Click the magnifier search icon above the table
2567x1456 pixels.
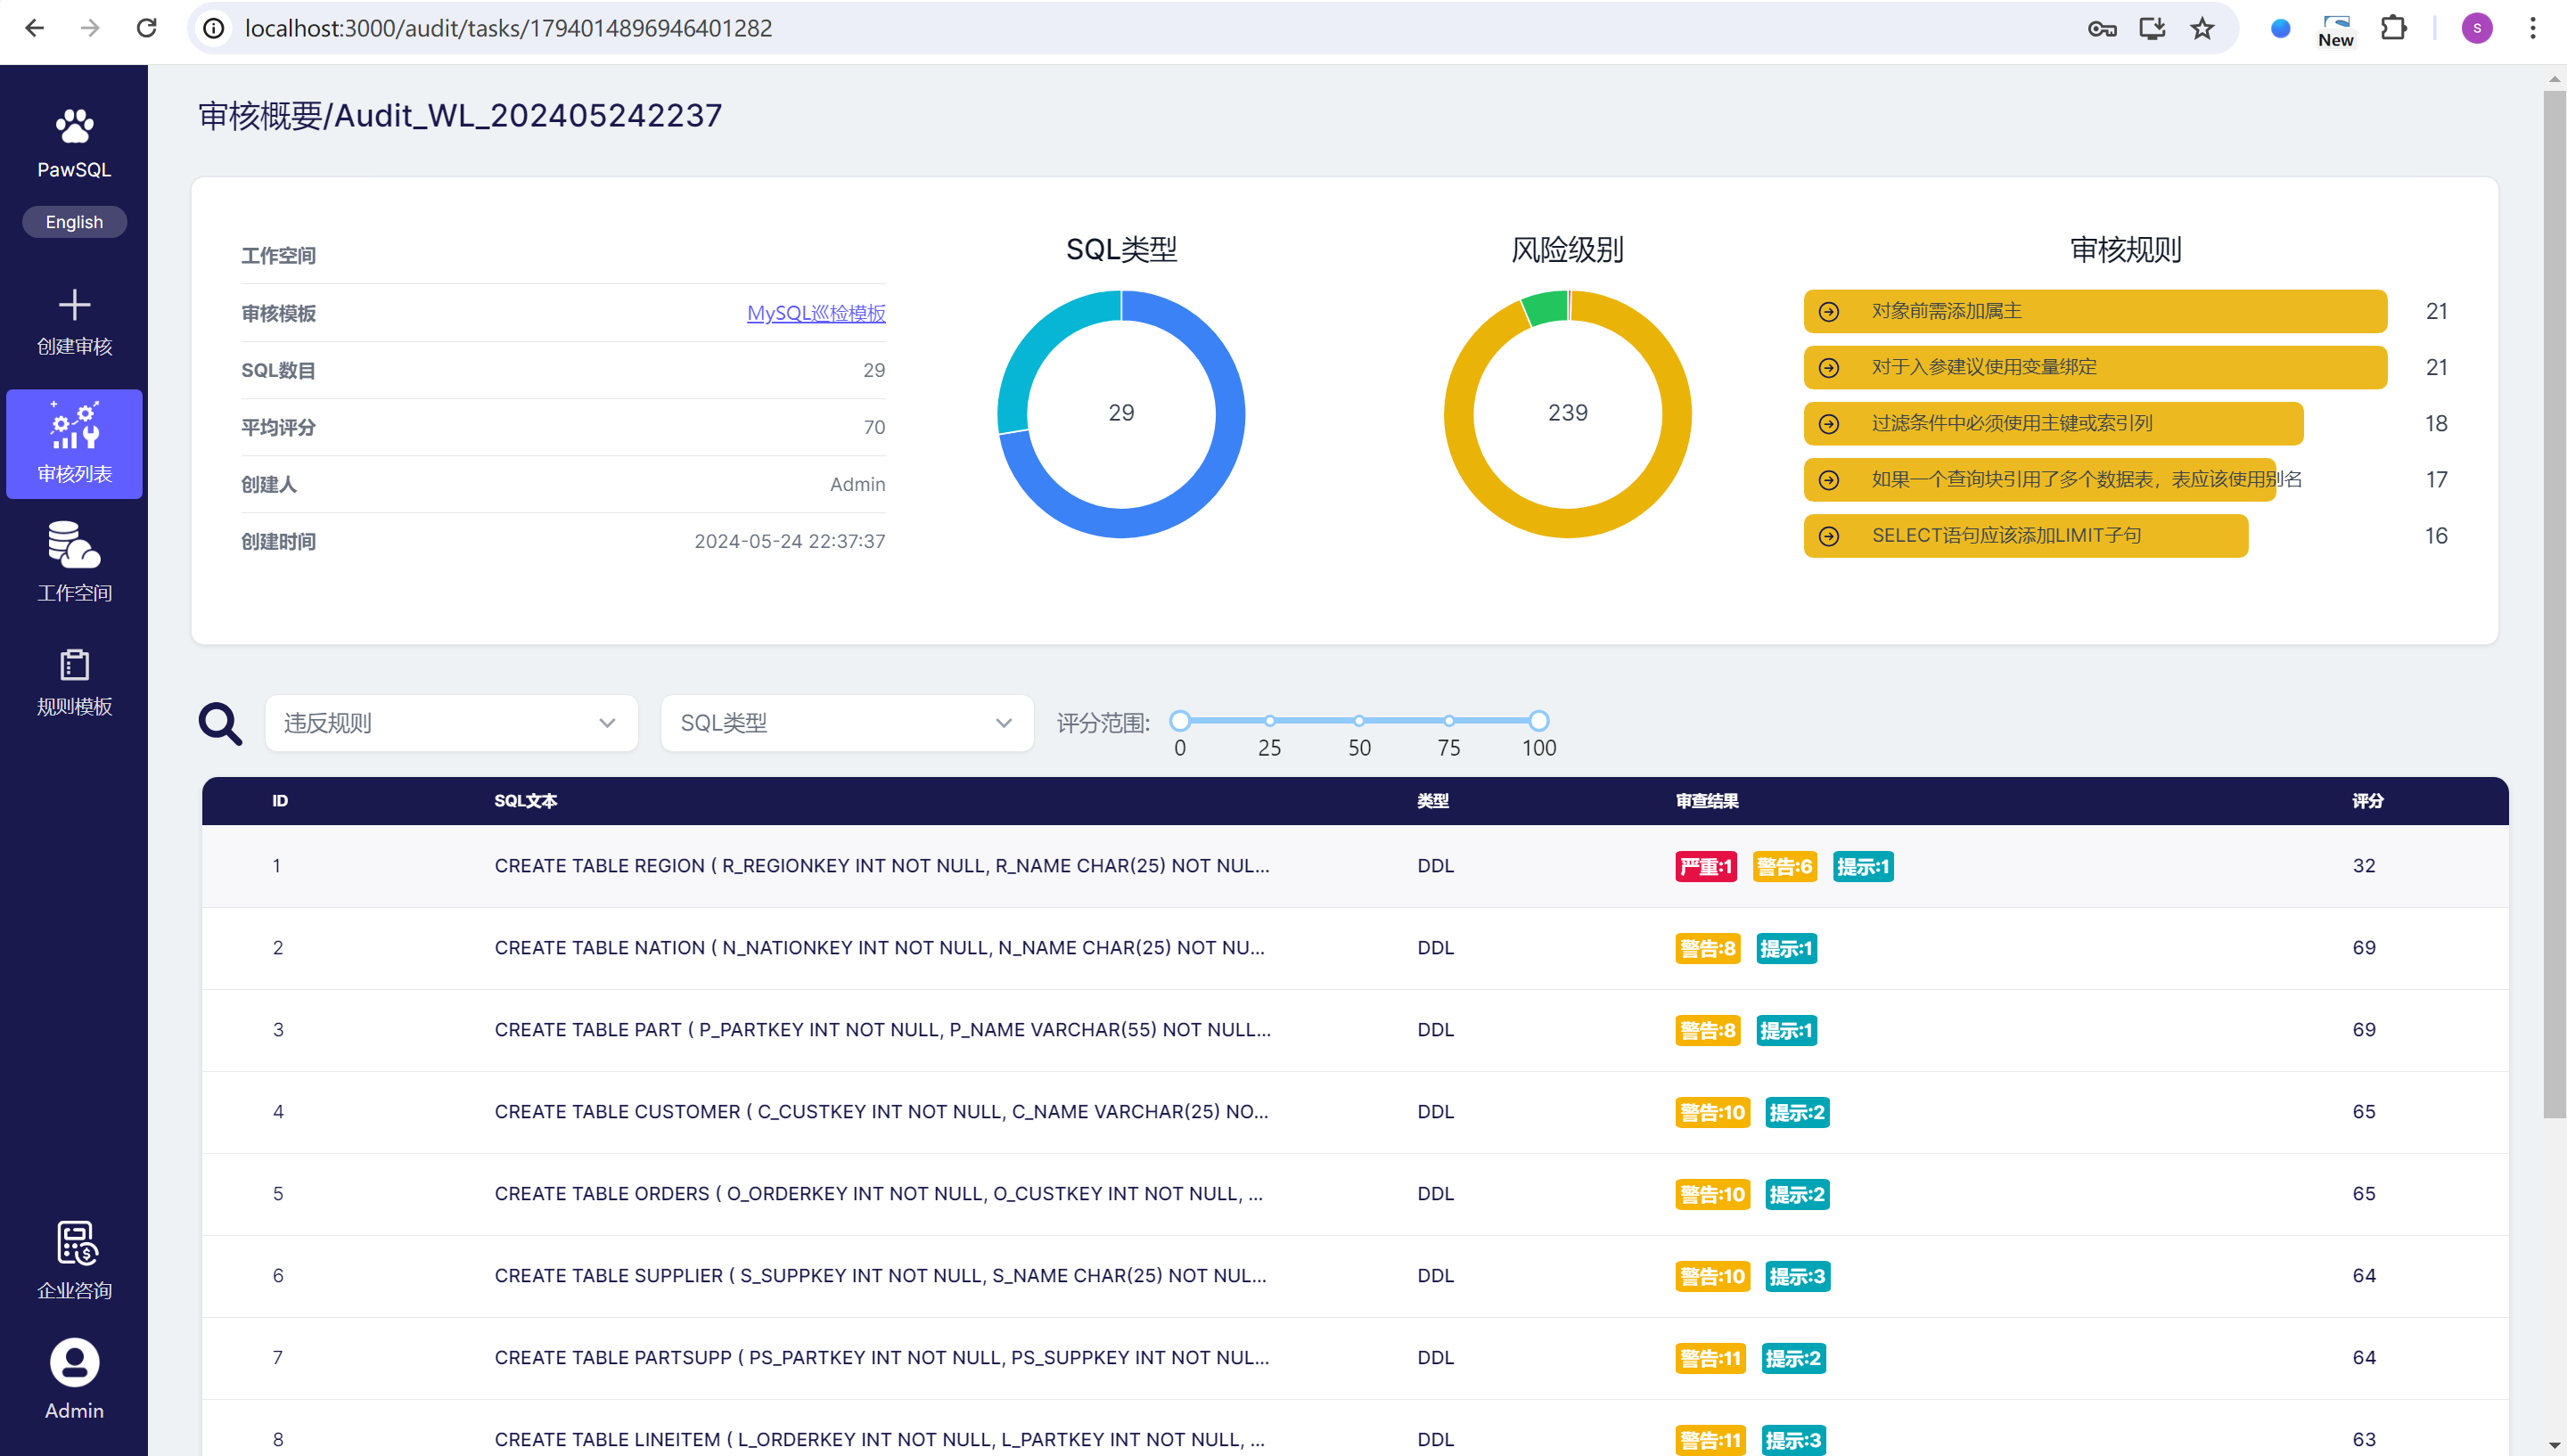[220, 723]
